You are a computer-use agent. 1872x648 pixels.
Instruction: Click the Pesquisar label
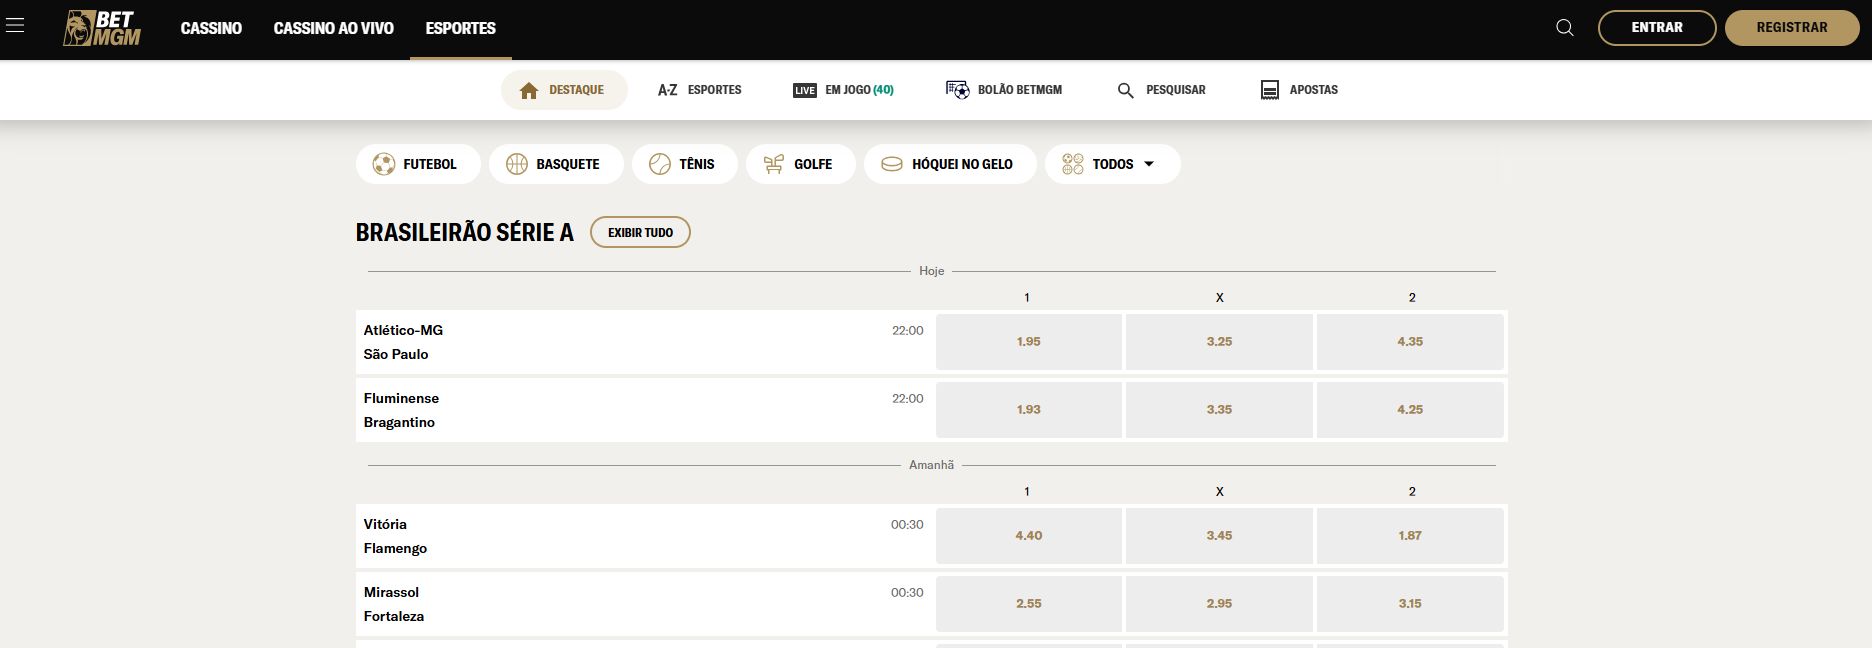tap(1176, 90)
